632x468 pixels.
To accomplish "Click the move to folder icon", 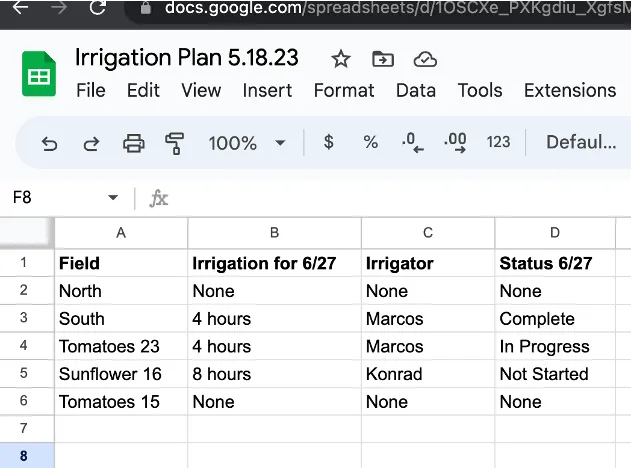I will click(x=382, y=58).
